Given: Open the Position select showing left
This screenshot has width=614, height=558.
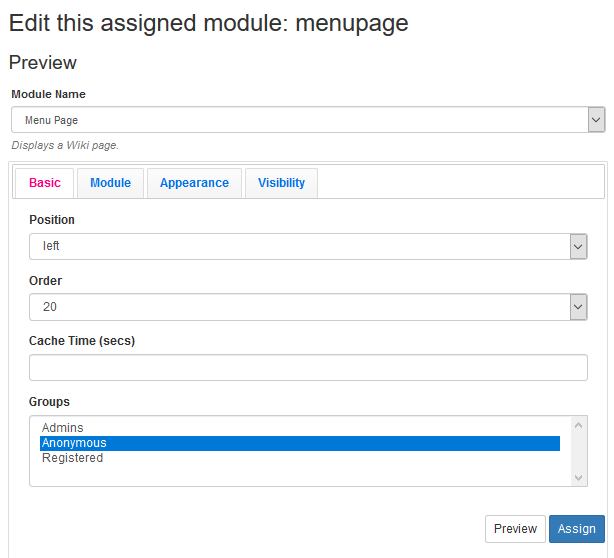Looking at the screenshot, I should click(x=298, y=246).
